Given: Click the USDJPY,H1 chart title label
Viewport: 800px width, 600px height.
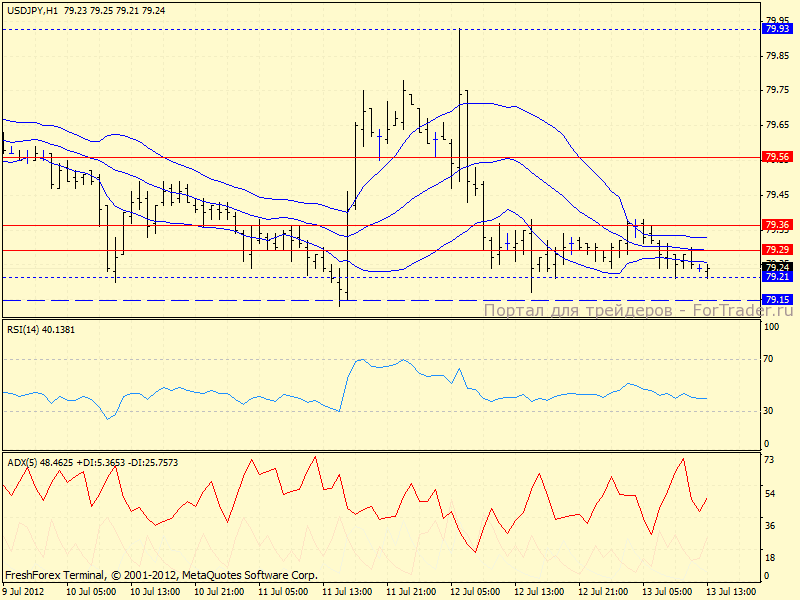Looking at the screenshot, I should (31, 10).
